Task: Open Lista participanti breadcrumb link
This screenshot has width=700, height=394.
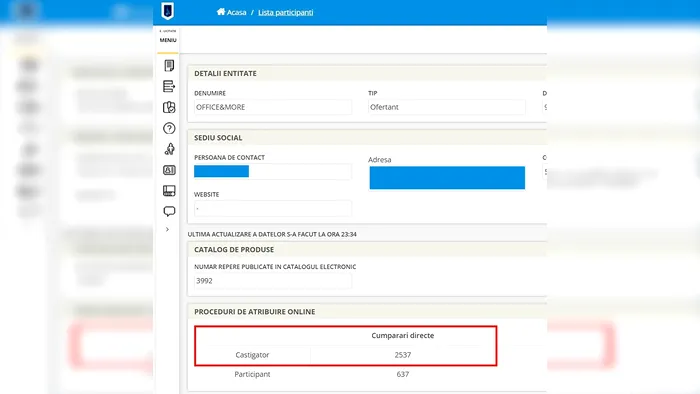Action: (x=286, y=12)
